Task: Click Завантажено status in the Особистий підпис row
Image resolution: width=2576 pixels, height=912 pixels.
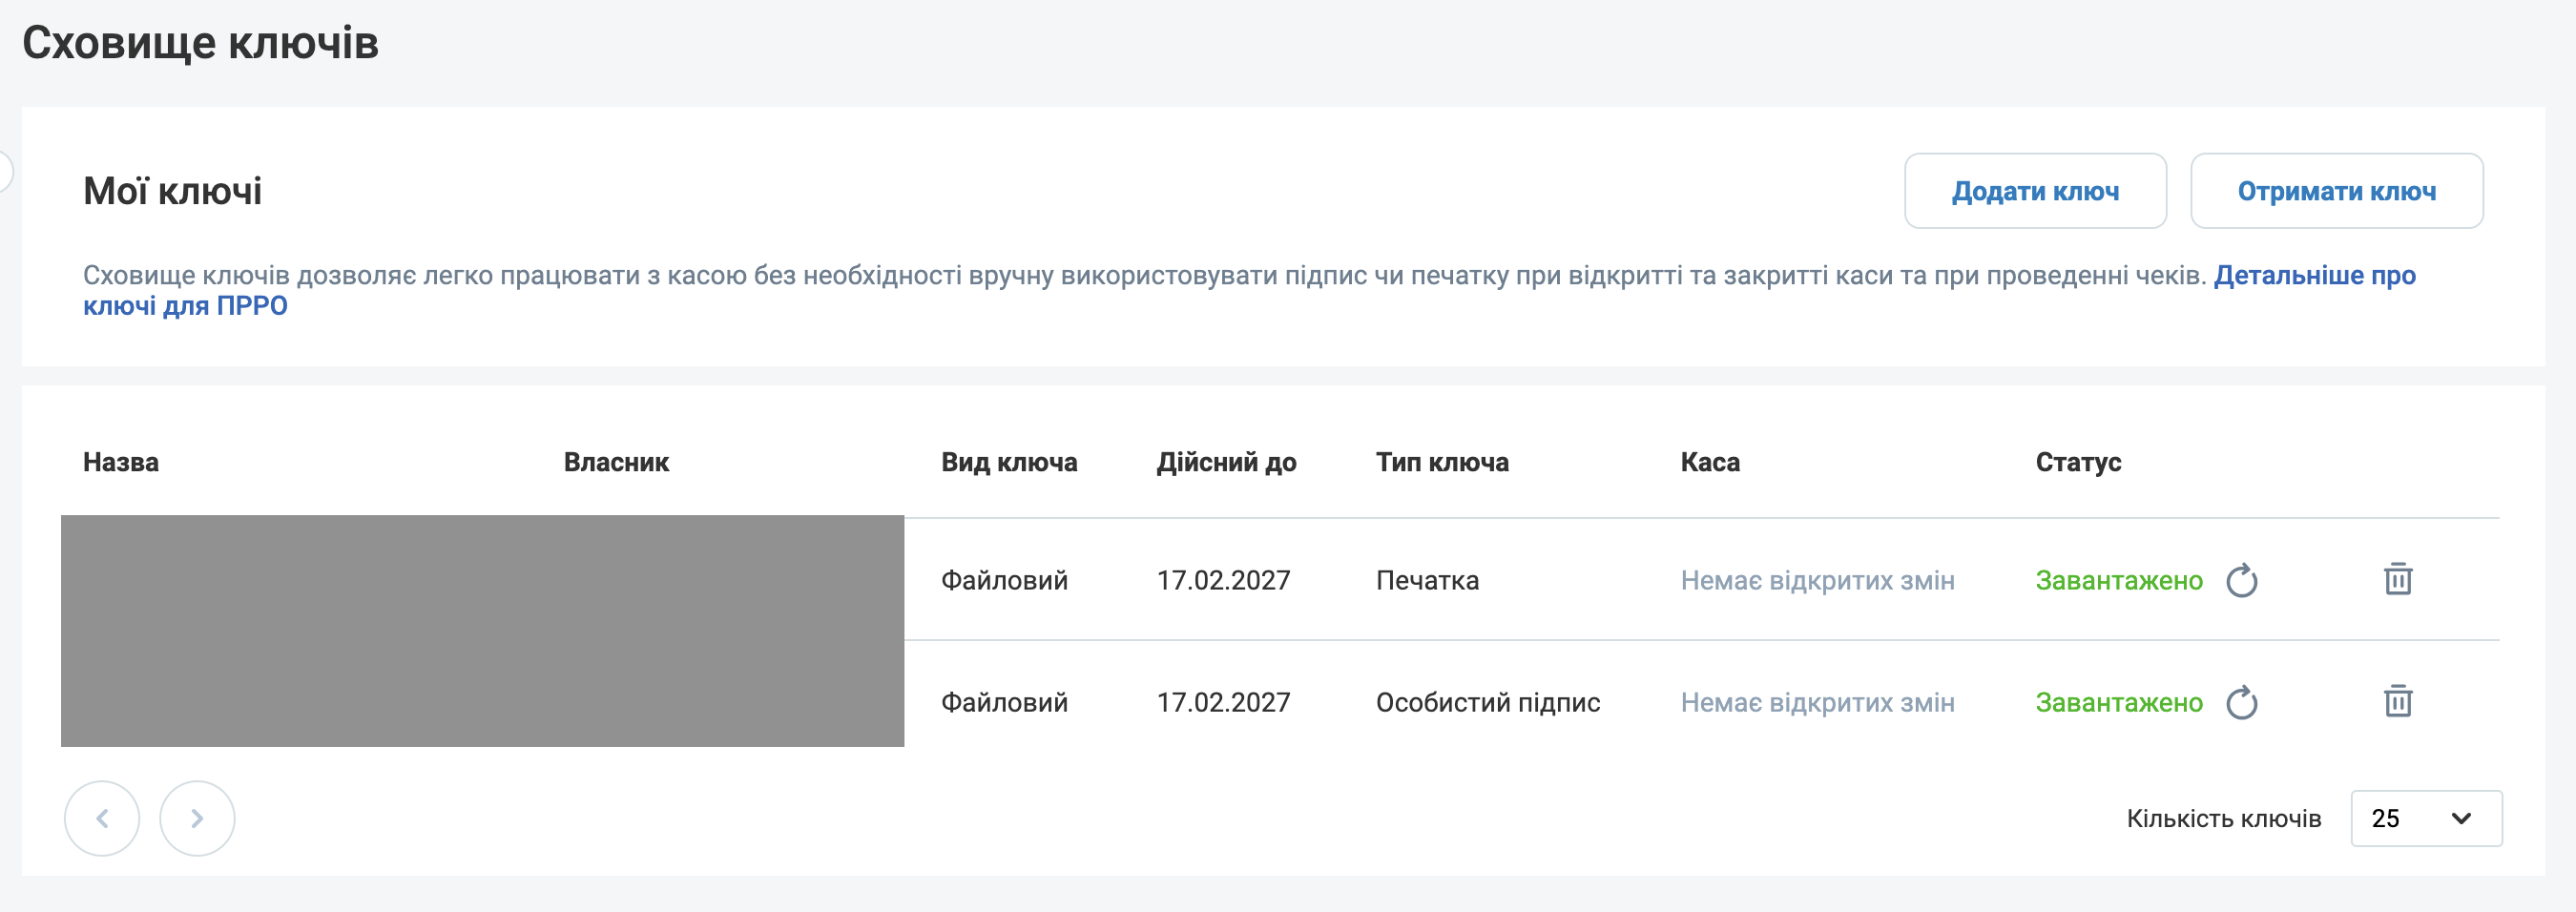Action: tap(2119, 702)
